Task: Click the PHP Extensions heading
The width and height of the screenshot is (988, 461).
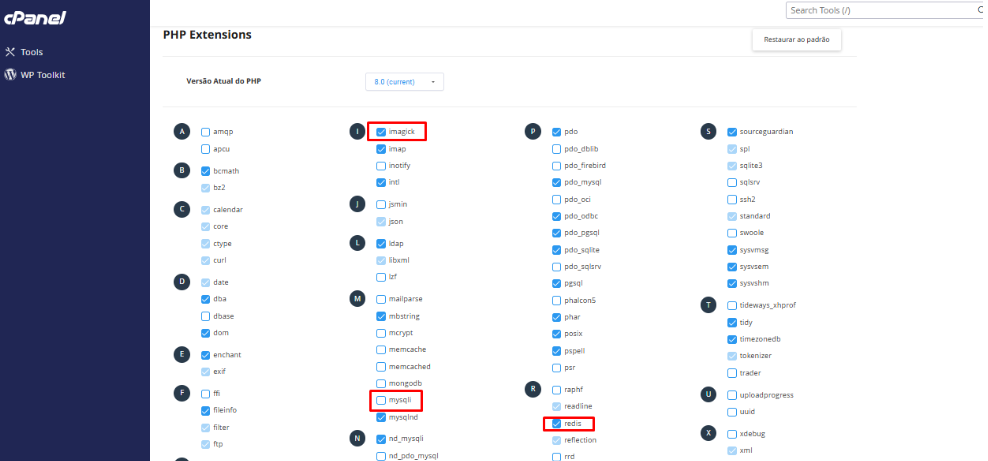Action: pyautogui.click(x=207, y=35)
